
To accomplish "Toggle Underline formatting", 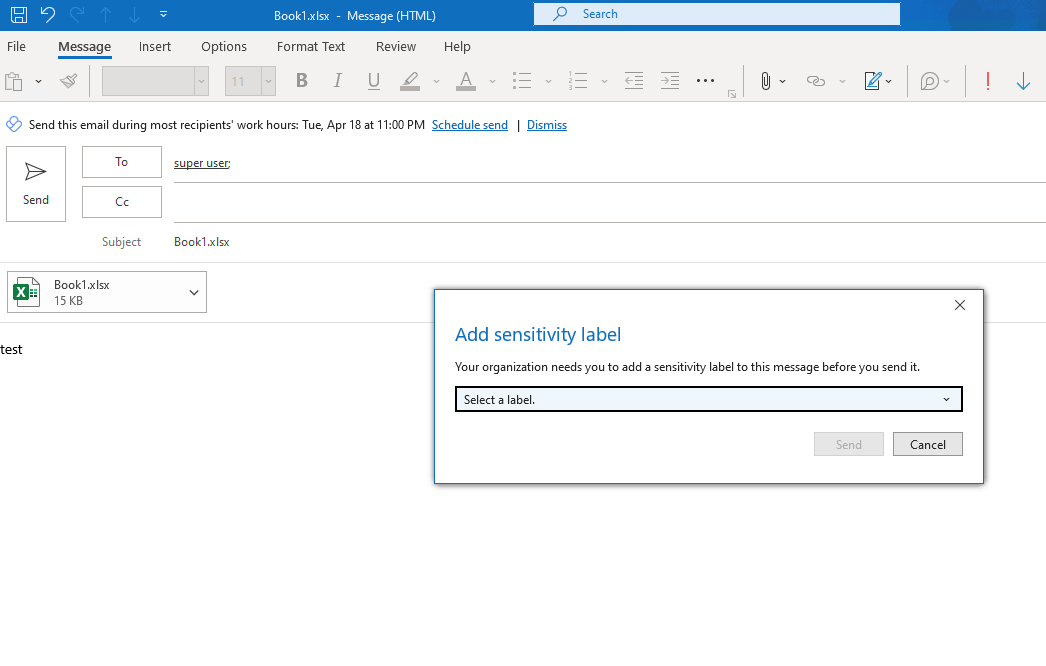I will click(x=374, y=81).
